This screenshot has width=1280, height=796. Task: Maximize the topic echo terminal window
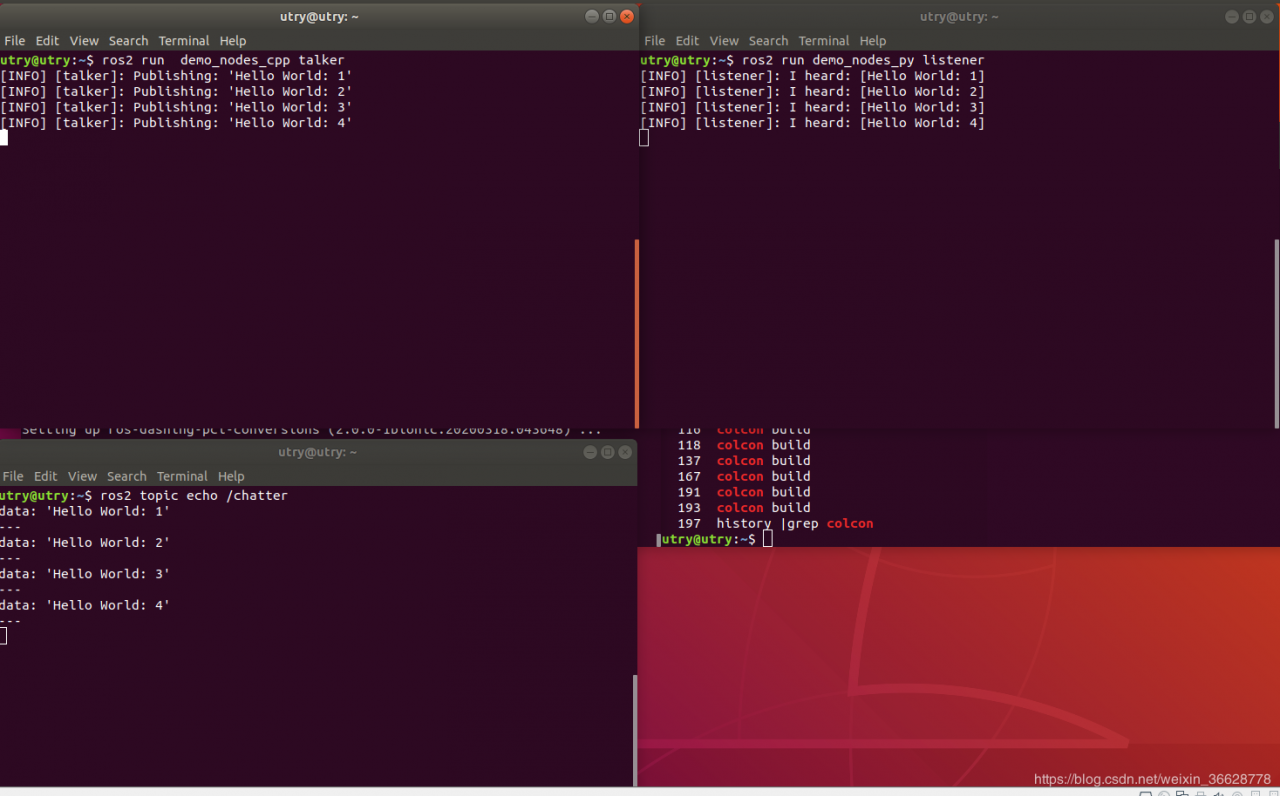click(x=607, y=452)
